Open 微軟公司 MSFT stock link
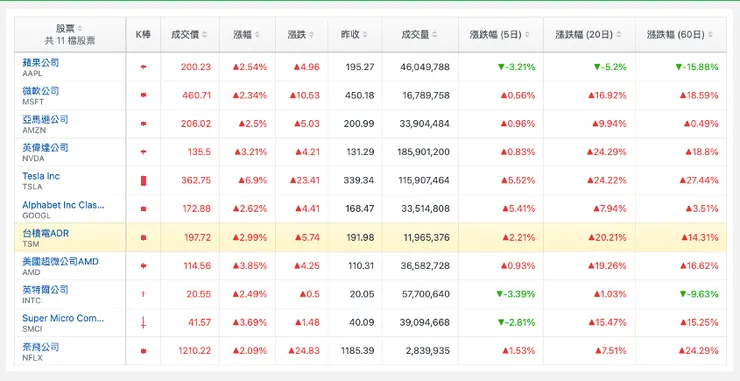This screenshot has width=740, height=381. (41, 91)
